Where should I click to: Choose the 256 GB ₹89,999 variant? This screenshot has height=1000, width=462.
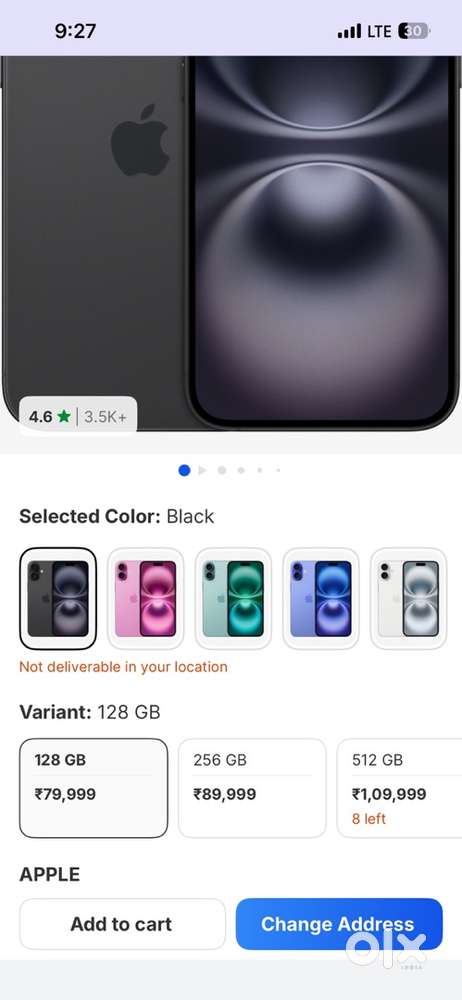click(x=252, y=788)
